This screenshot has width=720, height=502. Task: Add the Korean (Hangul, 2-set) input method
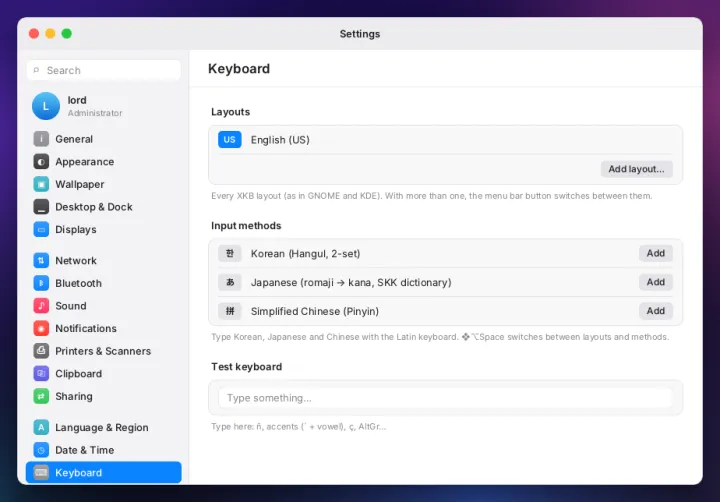pyautogui.click(x=656, y=253)
